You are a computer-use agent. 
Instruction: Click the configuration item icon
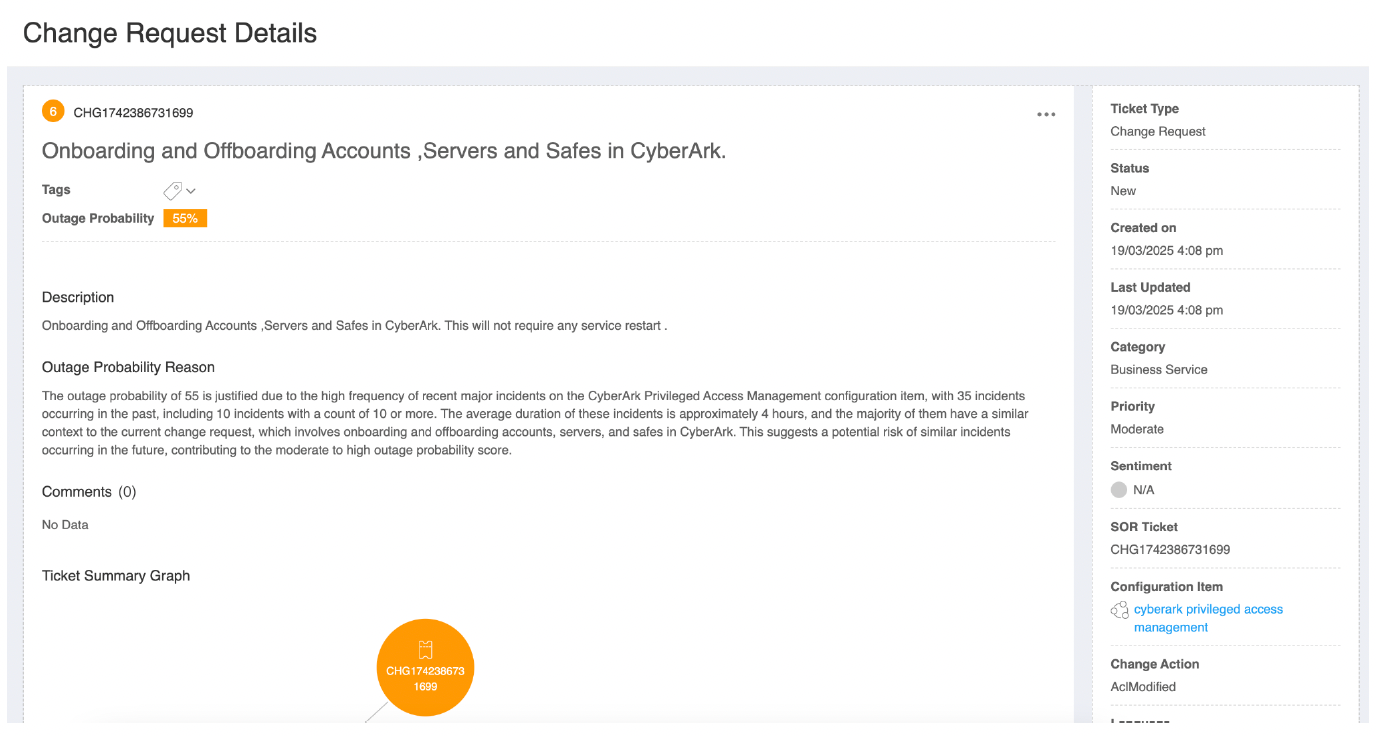[1120, 610]
